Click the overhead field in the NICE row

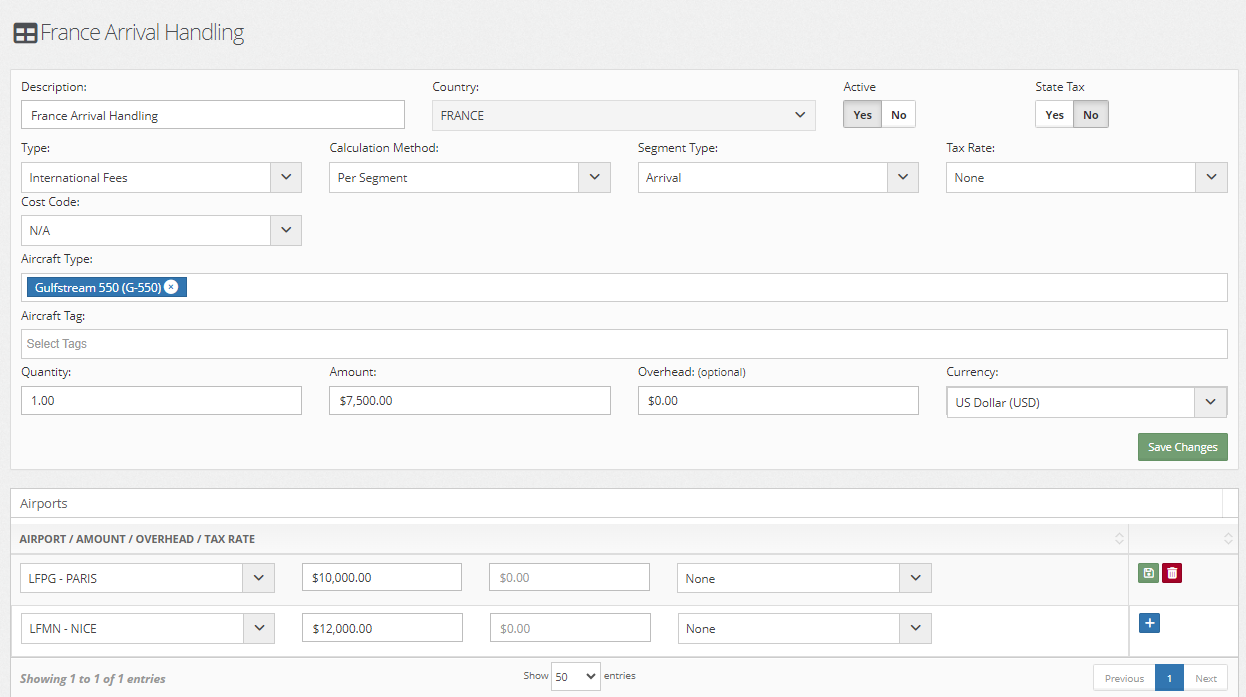point(570,628)
